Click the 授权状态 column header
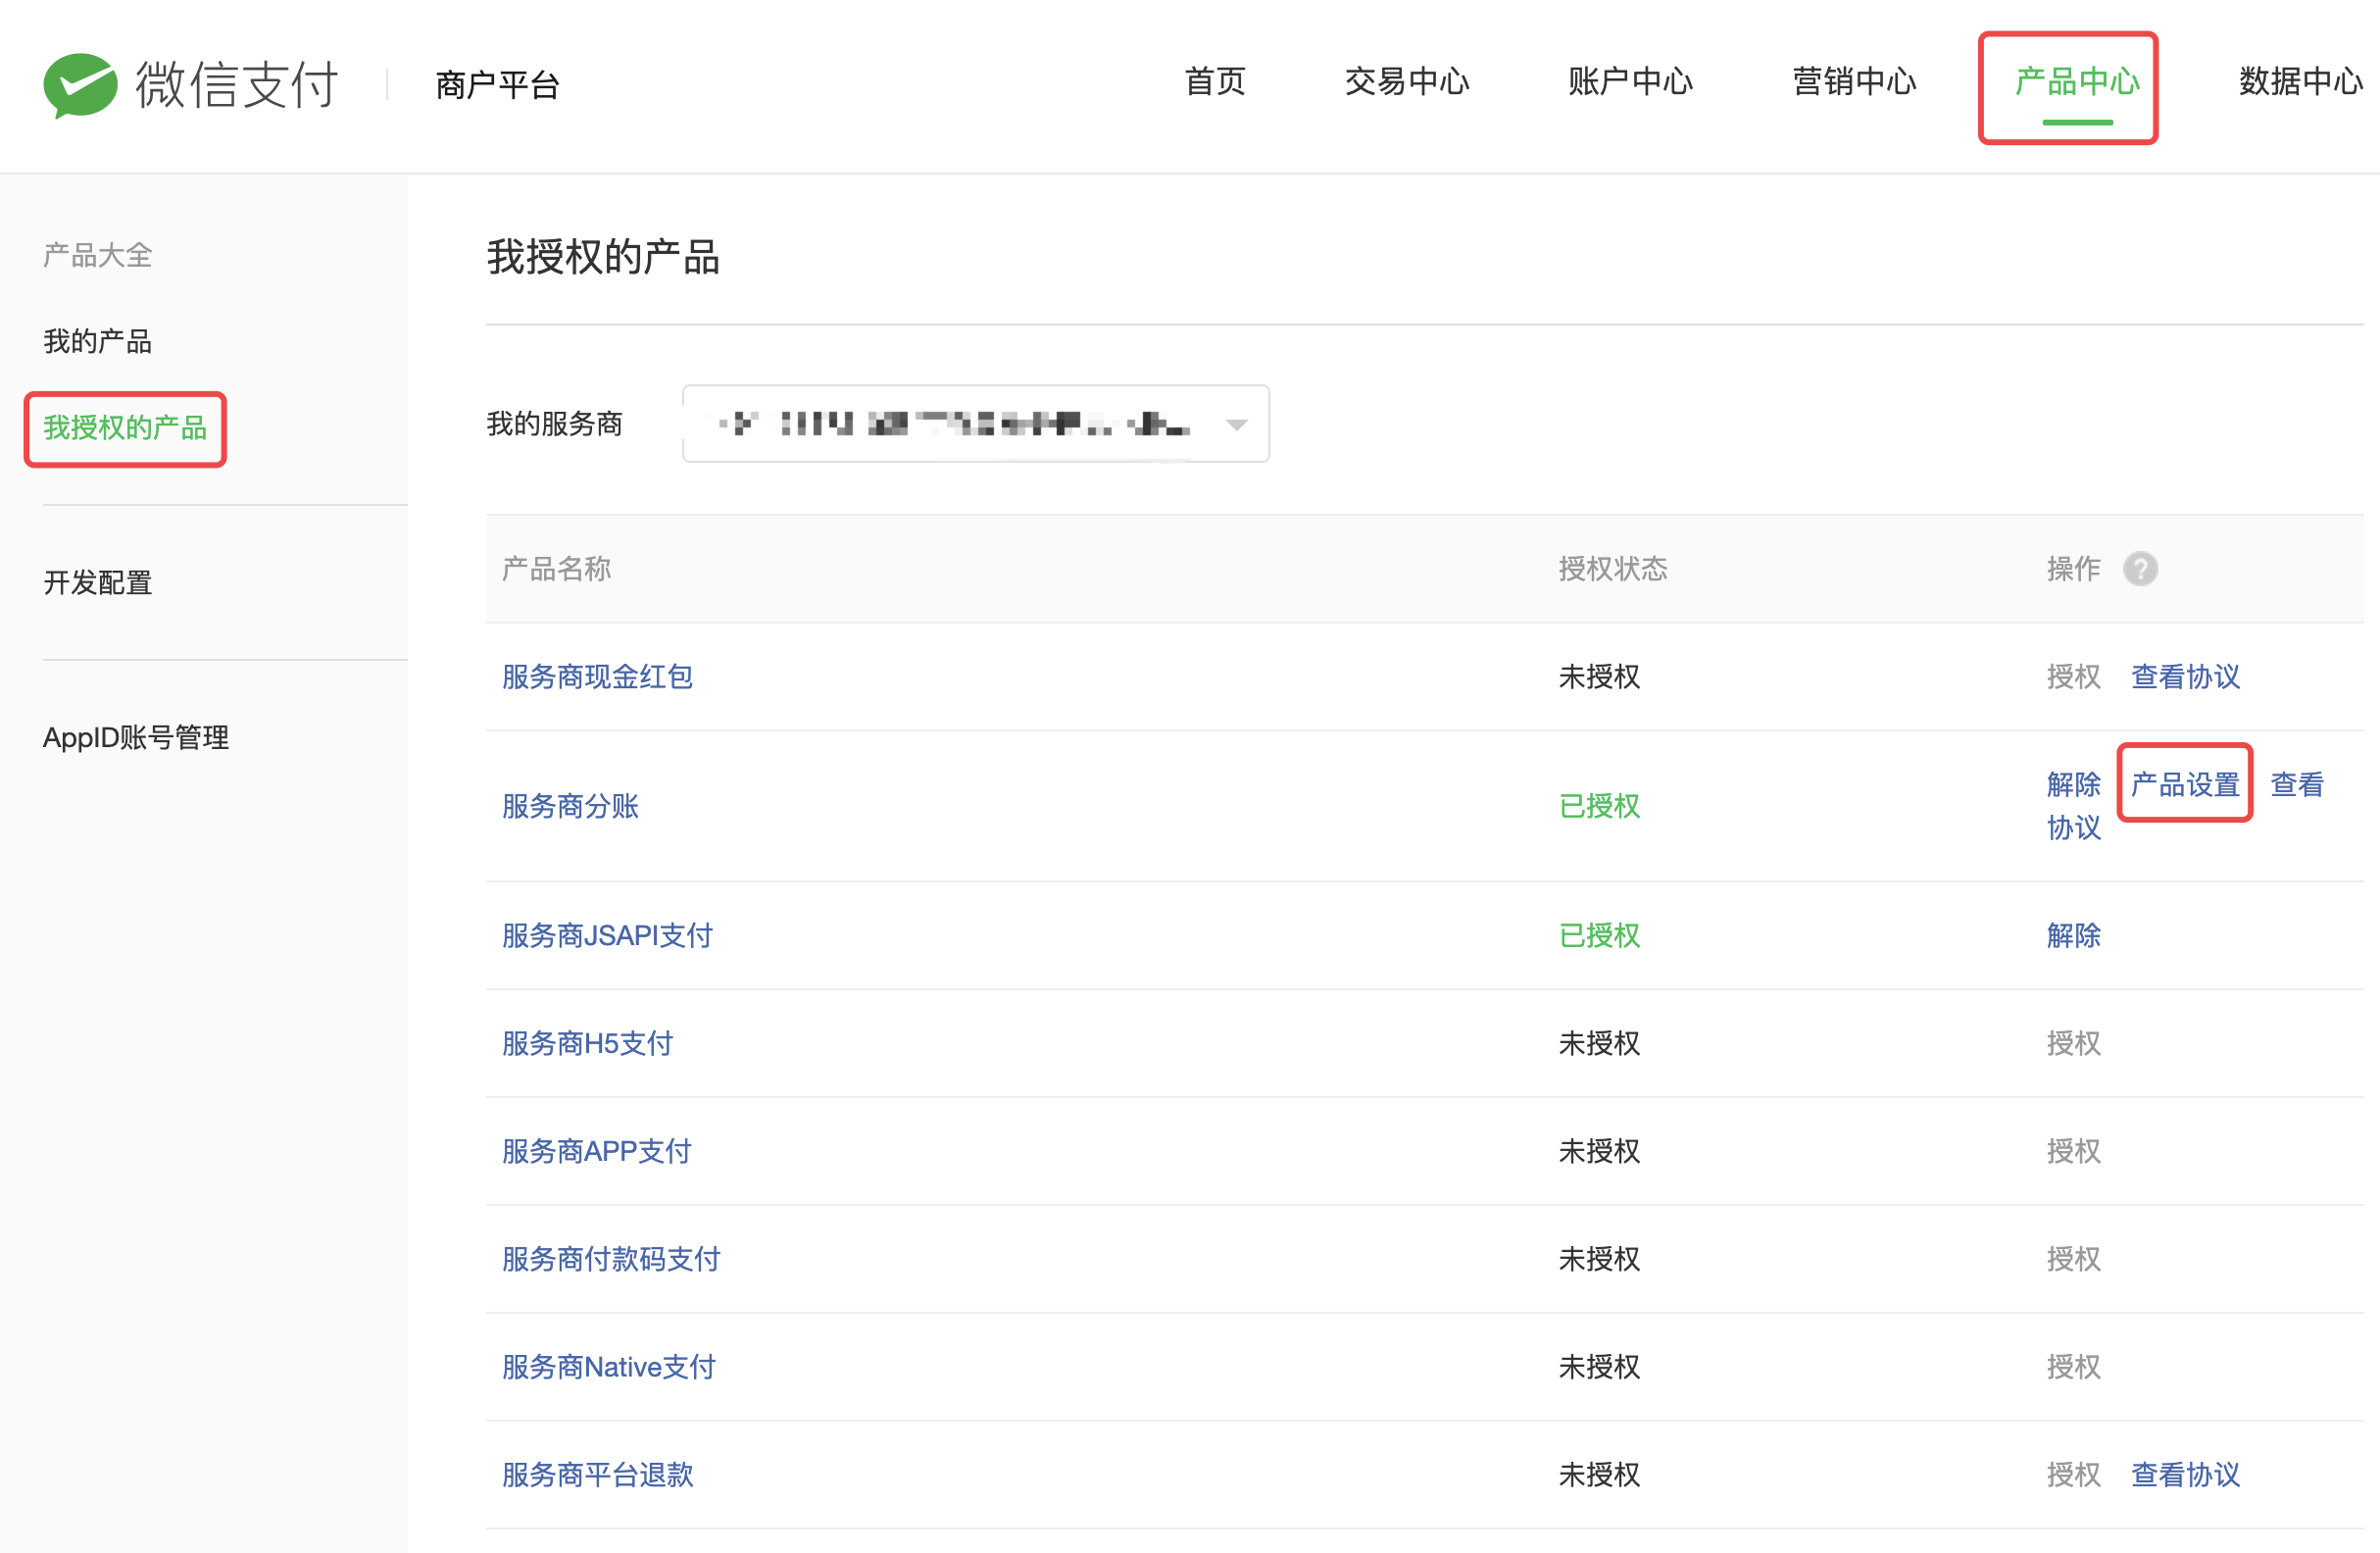 click(1612, 569)
